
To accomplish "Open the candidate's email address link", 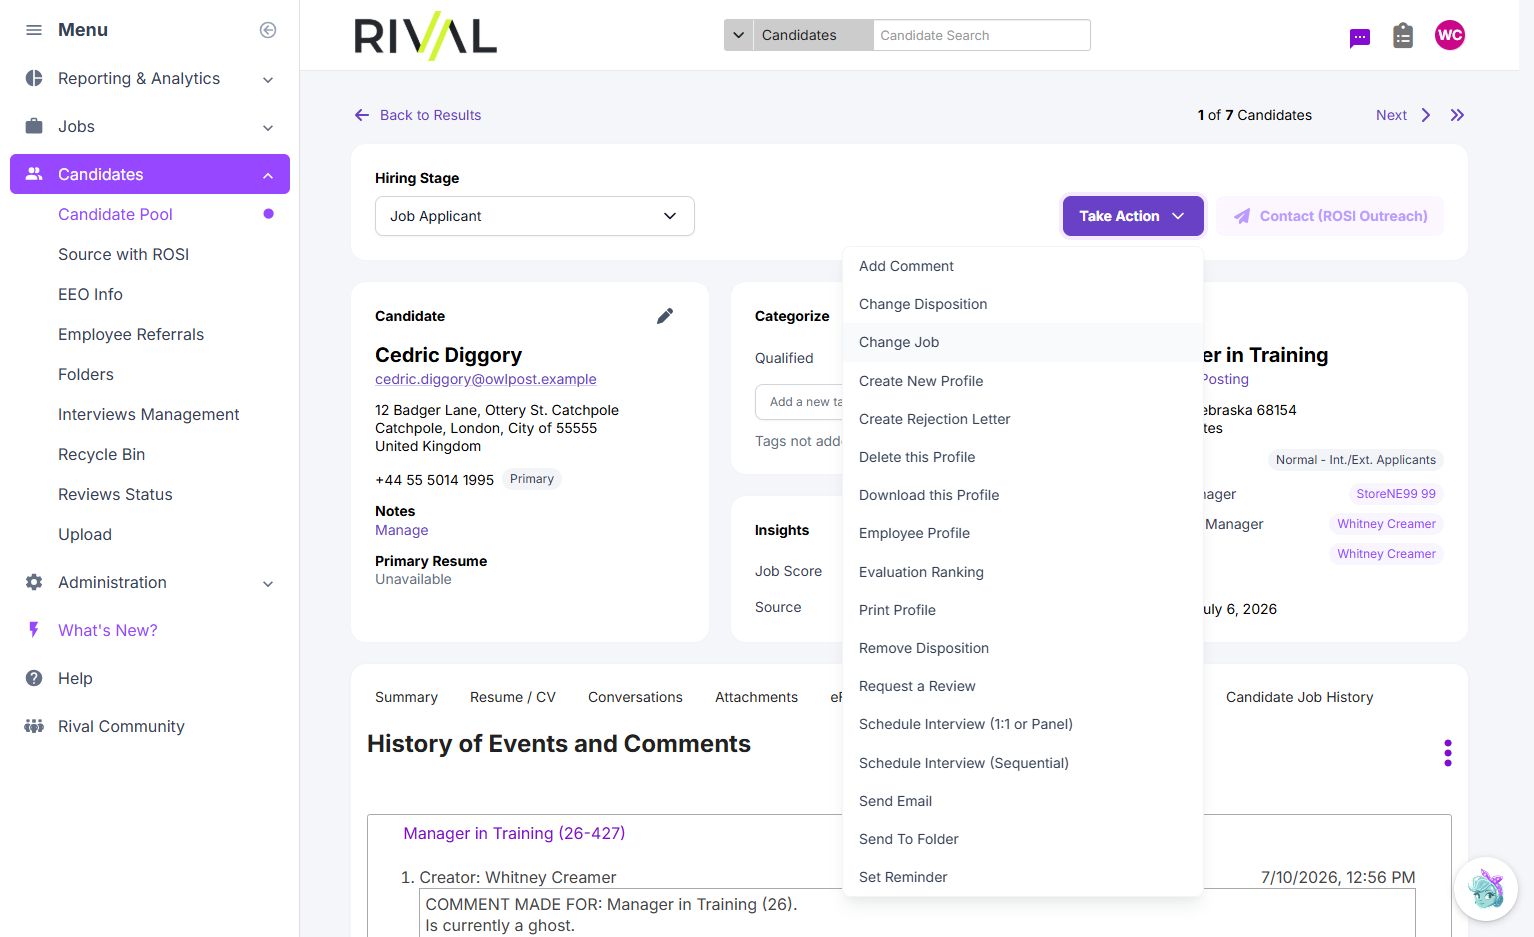I will click(486, 379).
